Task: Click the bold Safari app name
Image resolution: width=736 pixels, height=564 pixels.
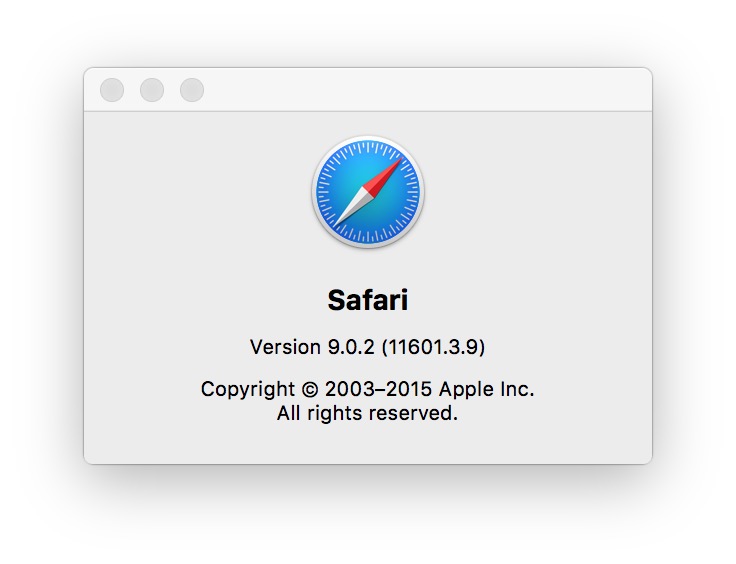Action: tap(368, 300)
